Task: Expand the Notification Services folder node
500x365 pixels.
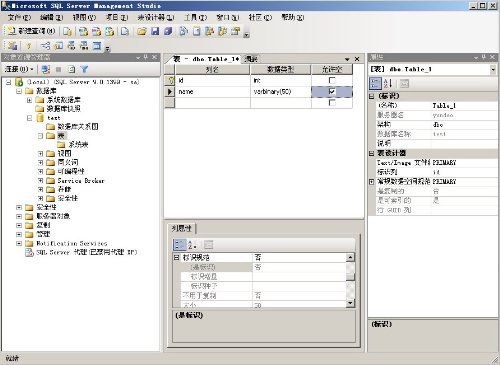Action: pos(19,243)
